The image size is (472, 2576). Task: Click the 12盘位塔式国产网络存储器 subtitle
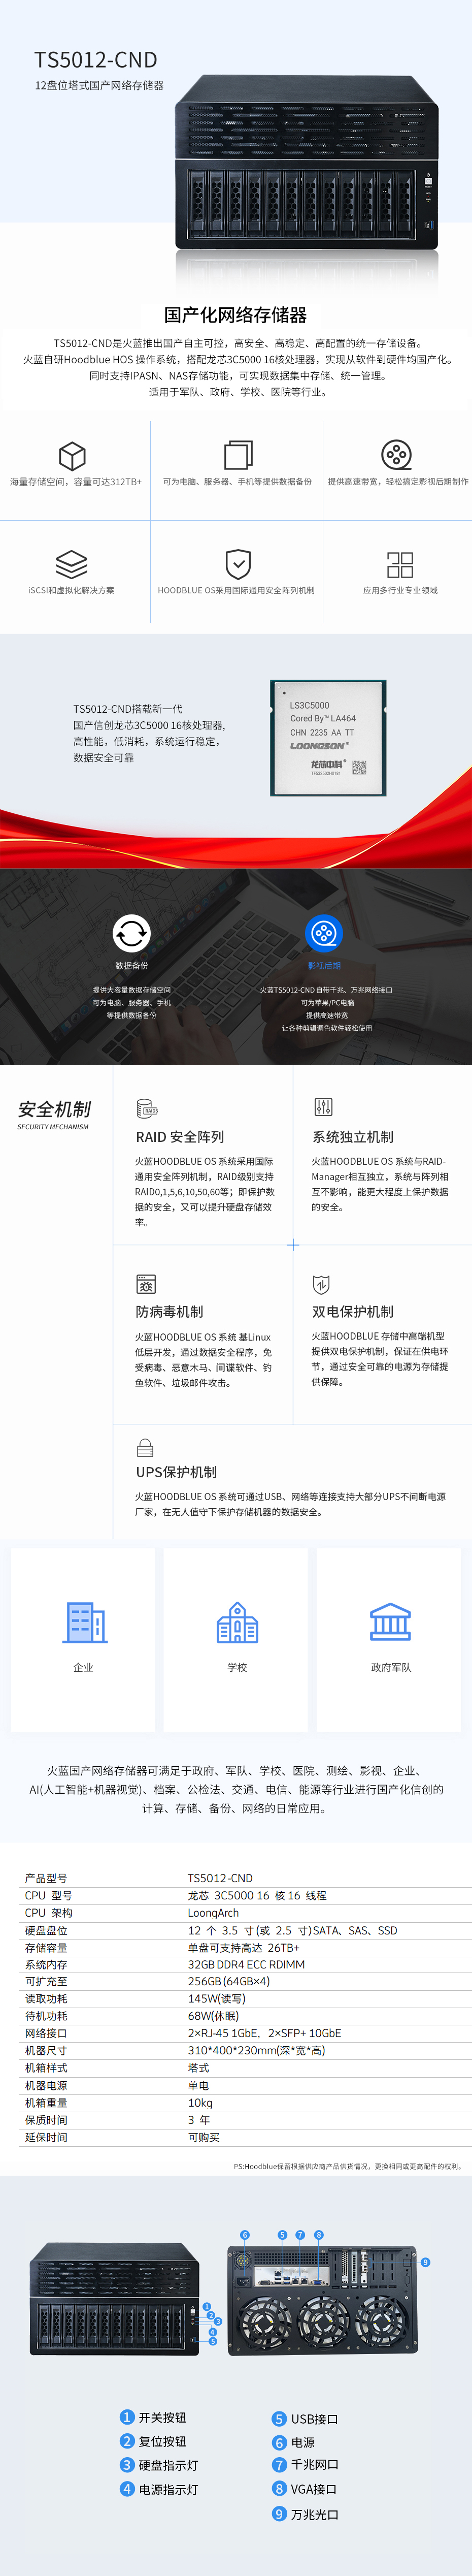99,86
